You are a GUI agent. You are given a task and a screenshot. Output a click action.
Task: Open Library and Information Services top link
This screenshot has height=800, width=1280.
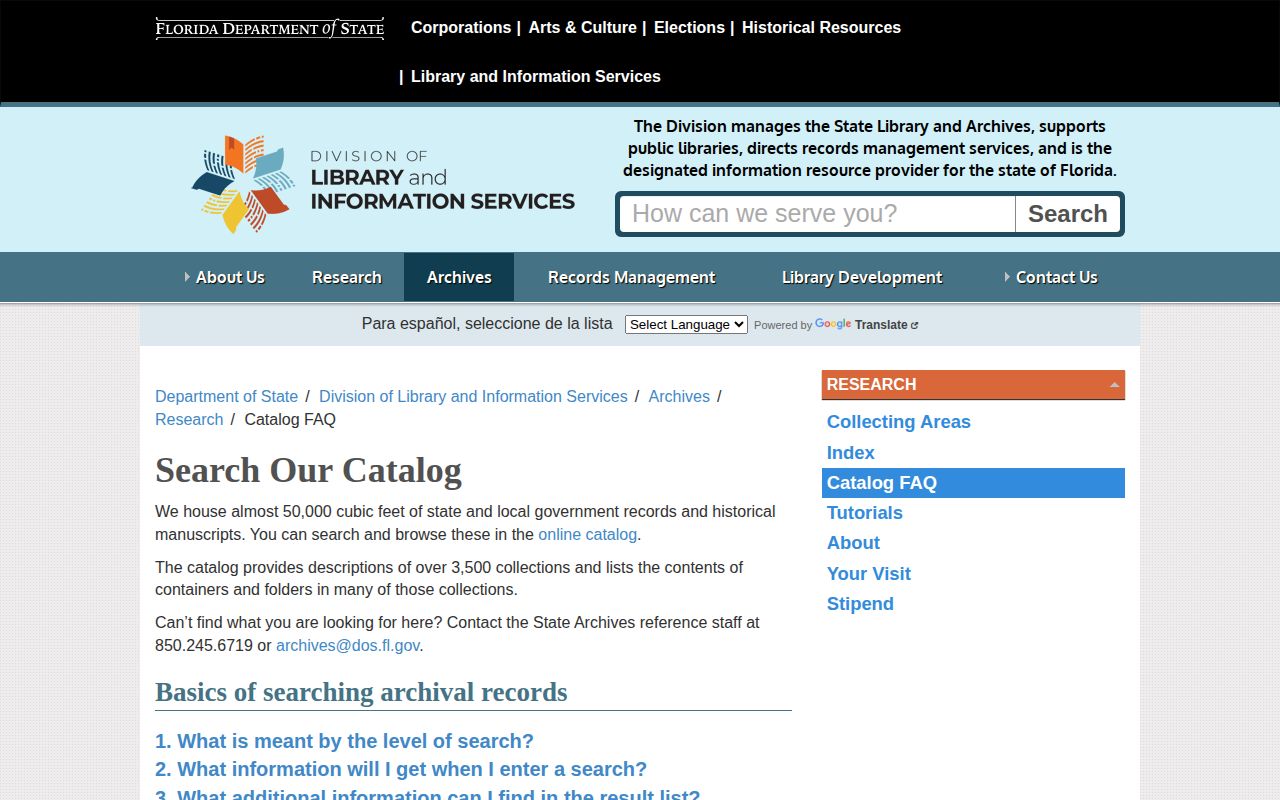[x=536, y=77]
